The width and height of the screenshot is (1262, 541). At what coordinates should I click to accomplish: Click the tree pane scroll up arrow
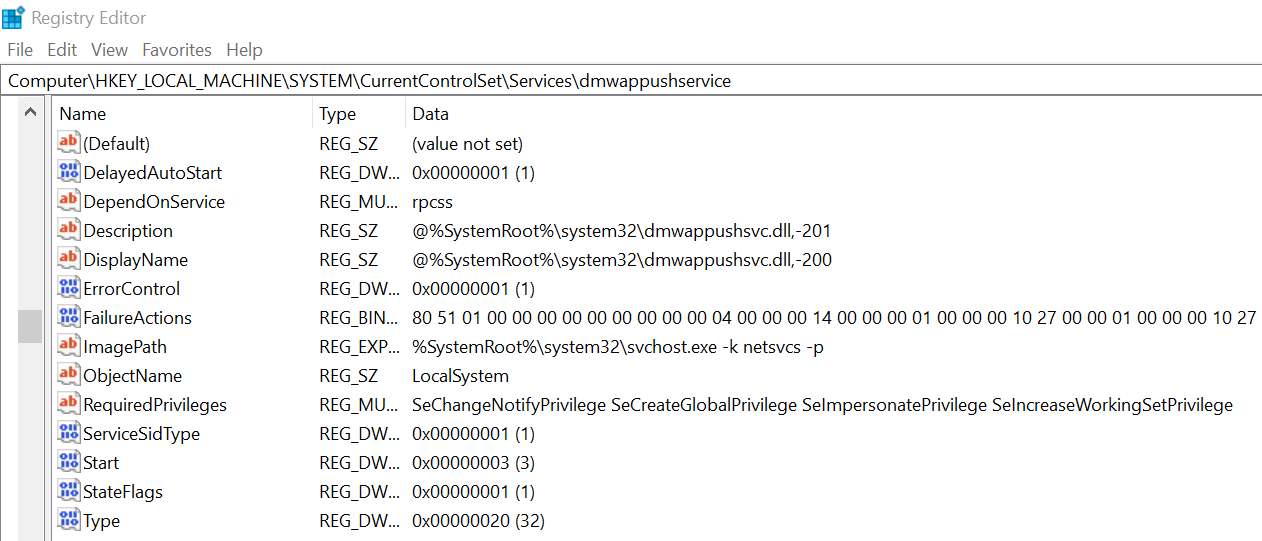point(30,113)
